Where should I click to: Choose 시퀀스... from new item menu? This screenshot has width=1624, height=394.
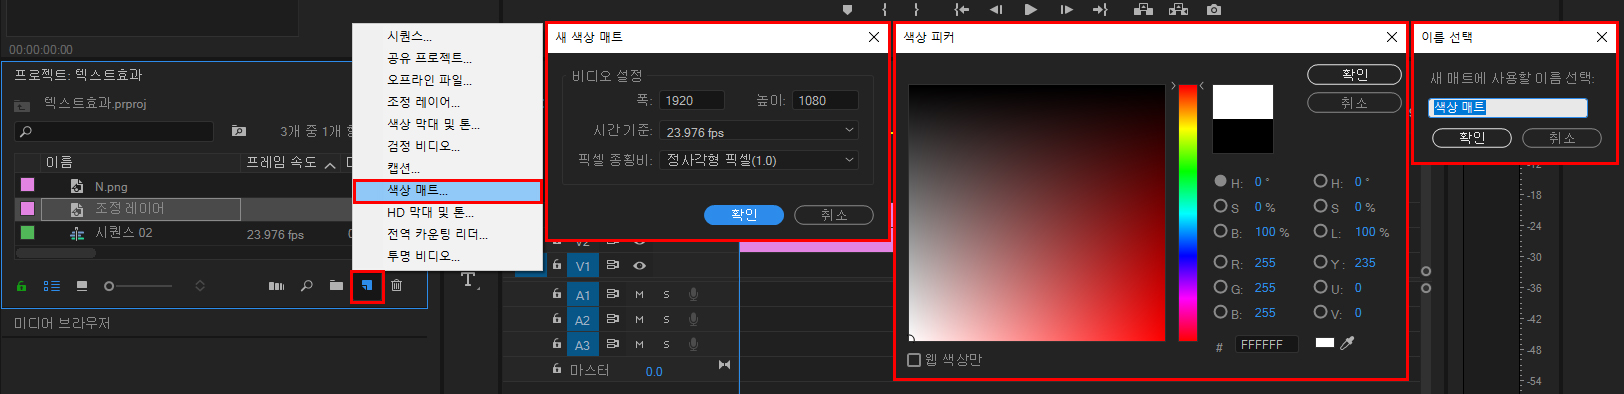pos(409,36)
